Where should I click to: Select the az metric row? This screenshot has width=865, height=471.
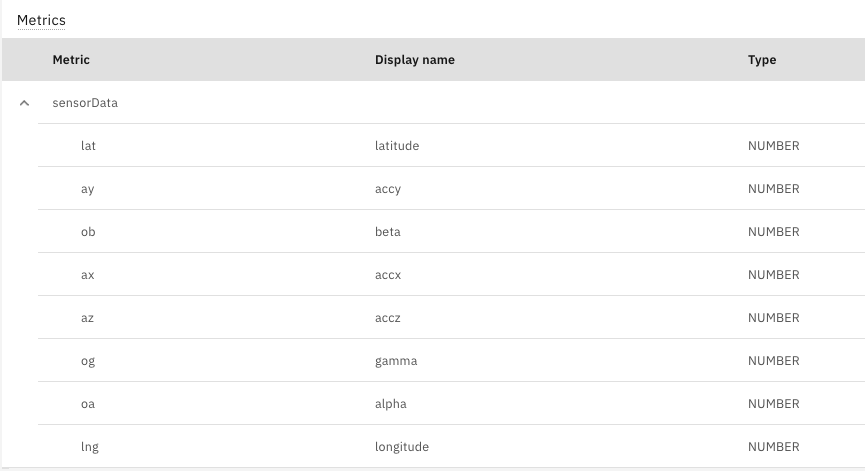click(x=451, y=318)
